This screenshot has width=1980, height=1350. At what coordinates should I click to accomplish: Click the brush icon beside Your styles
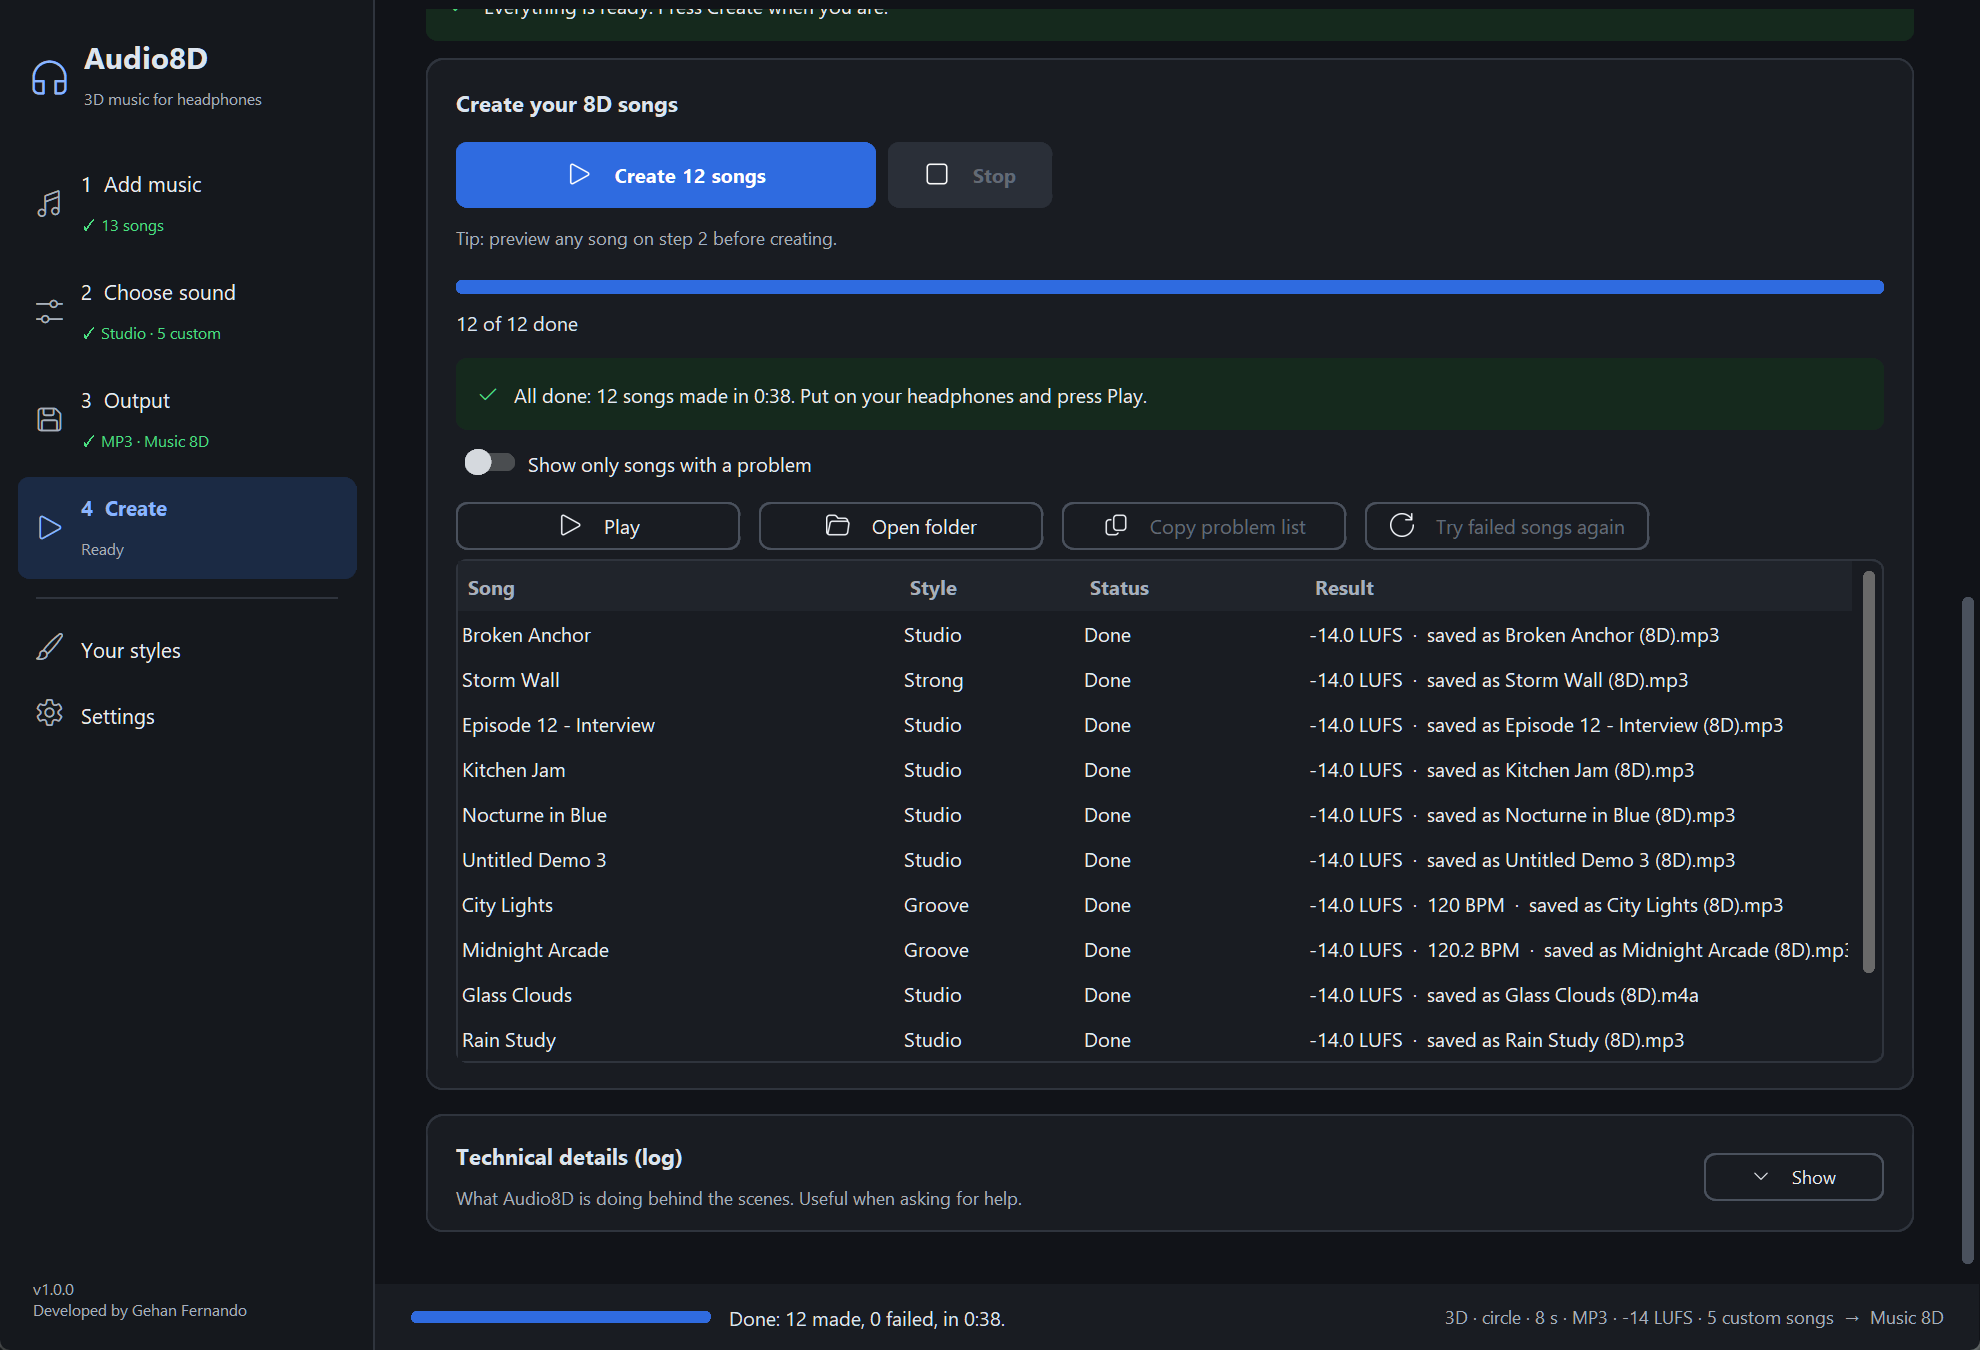tap(49, 648)
